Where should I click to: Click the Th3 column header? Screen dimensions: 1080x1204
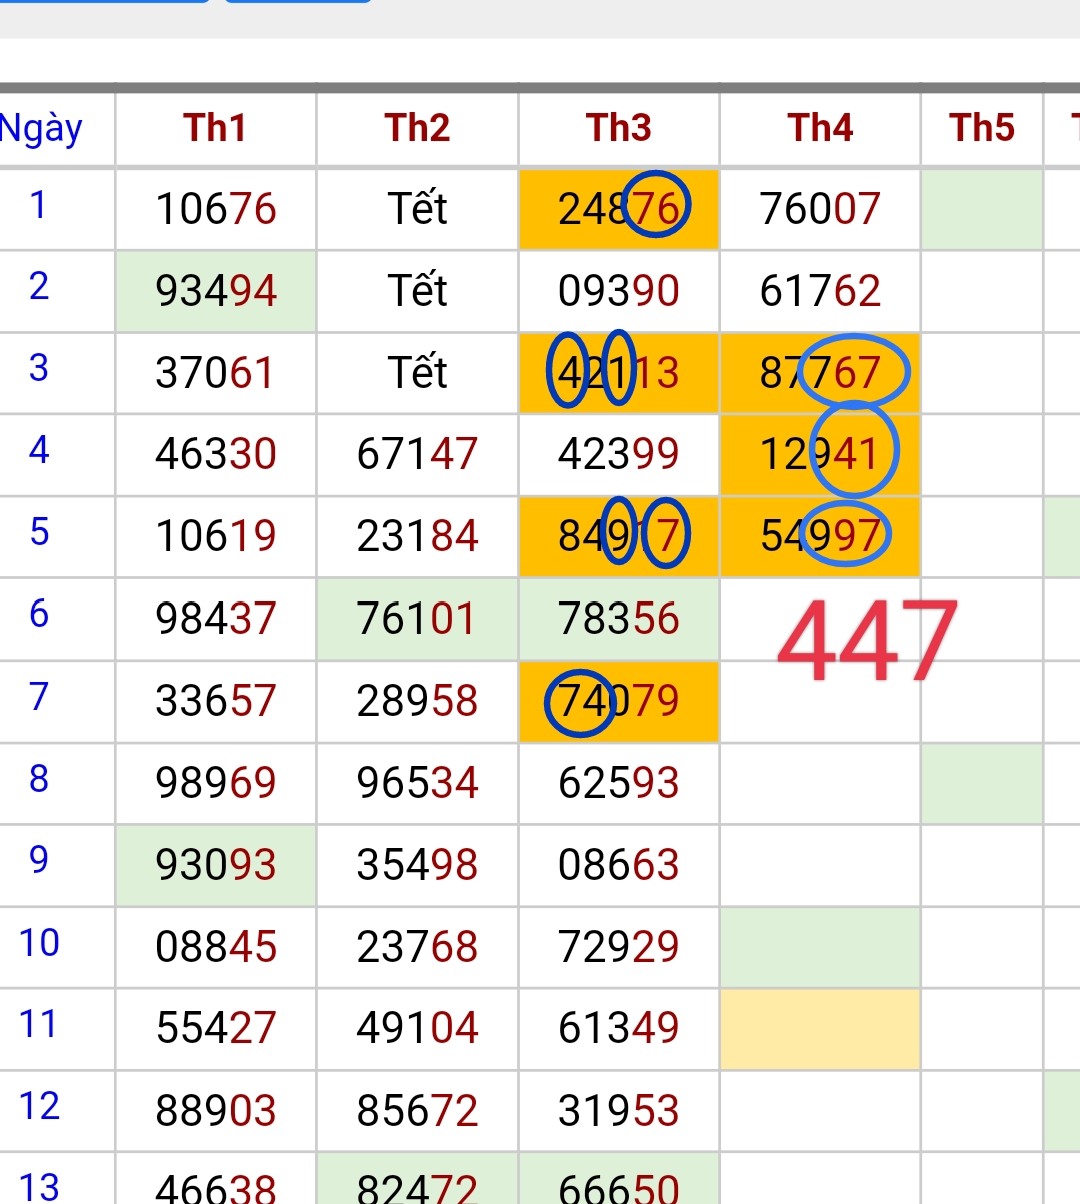[x=619, y=128]
